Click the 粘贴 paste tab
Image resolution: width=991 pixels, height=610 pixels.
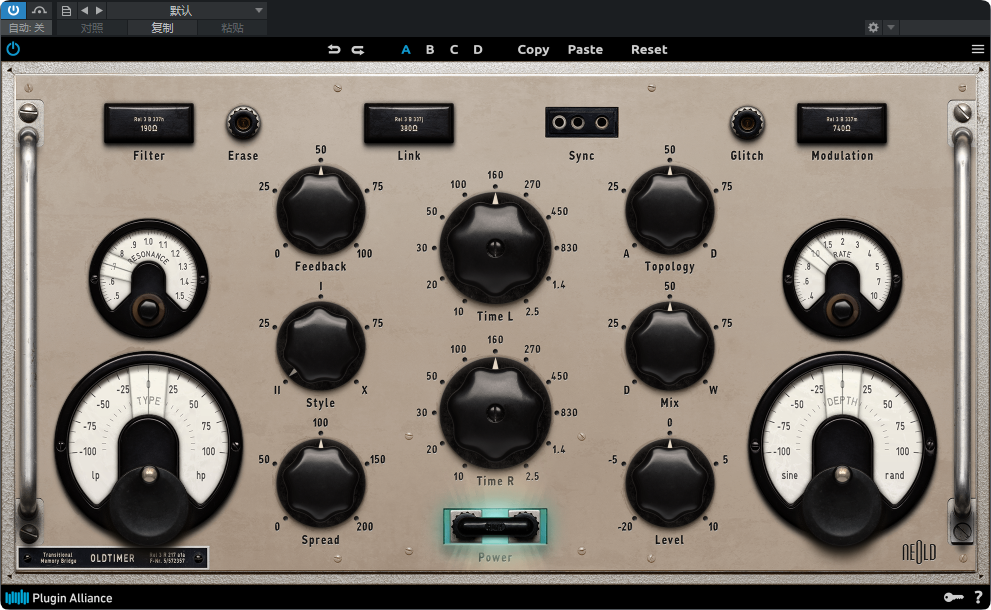[x=232, y=28]
